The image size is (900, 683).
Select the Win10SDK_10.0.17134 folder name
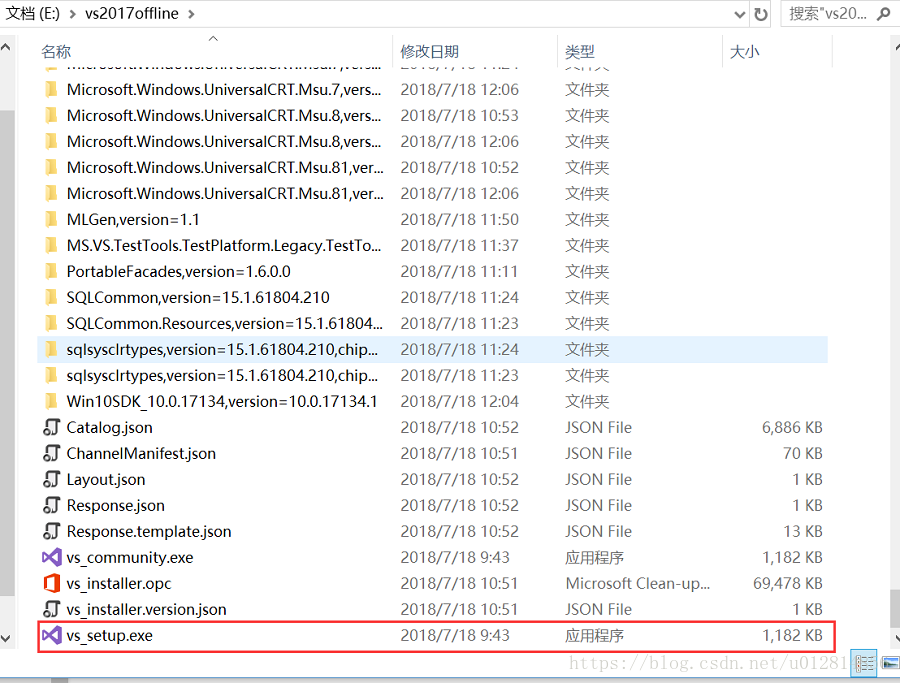click(222, 401)
